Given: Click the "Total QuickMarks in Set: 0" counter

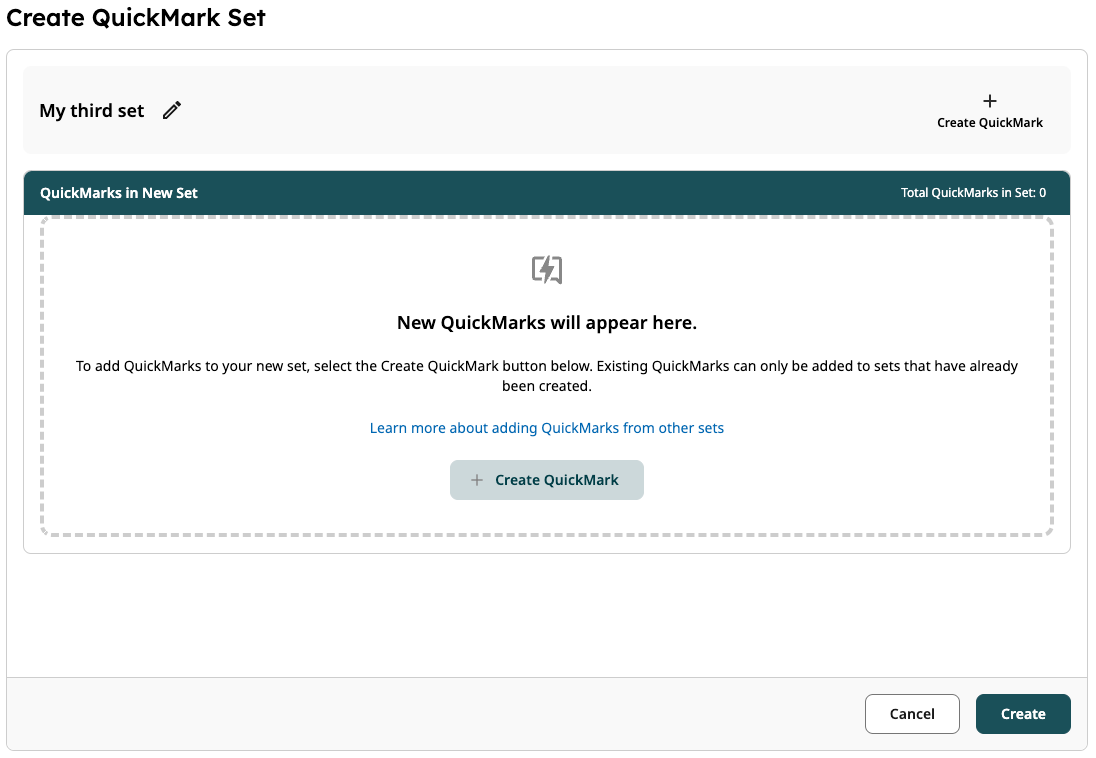Looking at the screenshot, I should click(x=973, y=193).
